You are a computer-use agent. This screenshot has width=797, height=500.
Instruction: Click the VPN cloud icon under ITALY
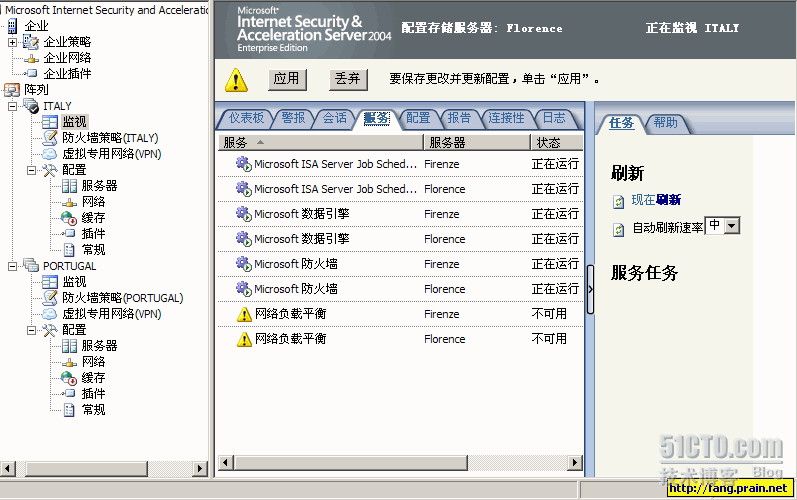tap(49, 154)
